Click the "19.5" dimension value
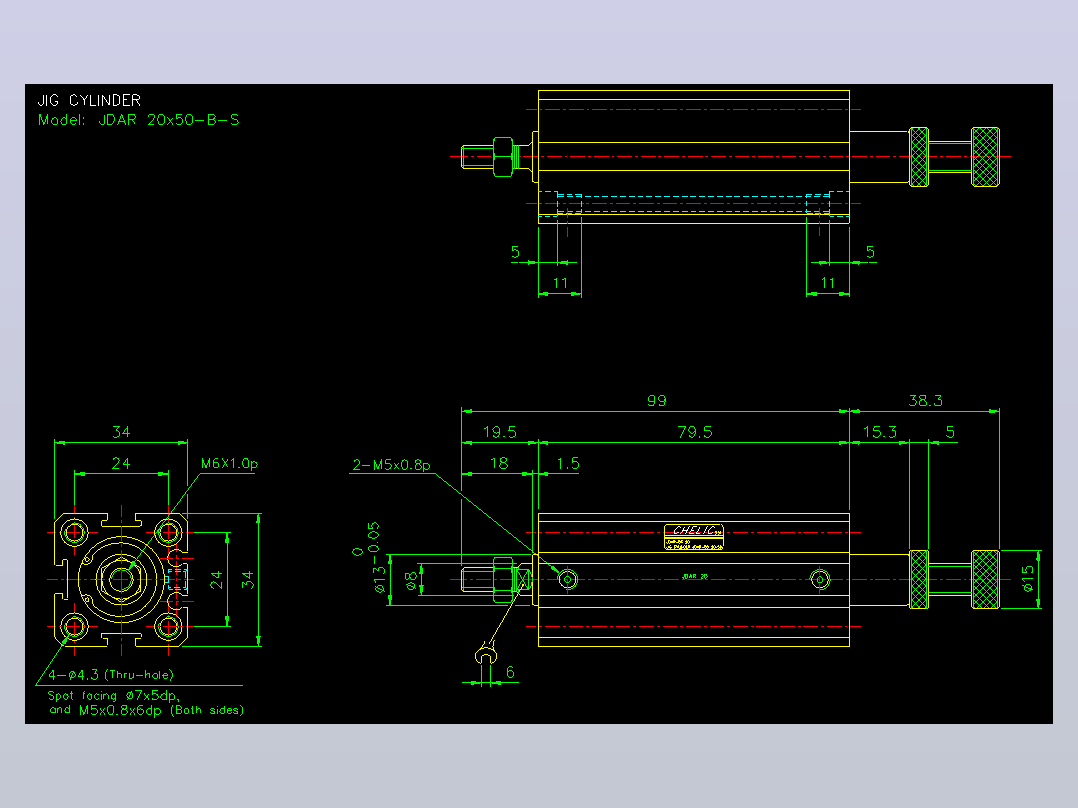Image resolution: width=1078 pixels, height=808 pixels. coord(500,432)
